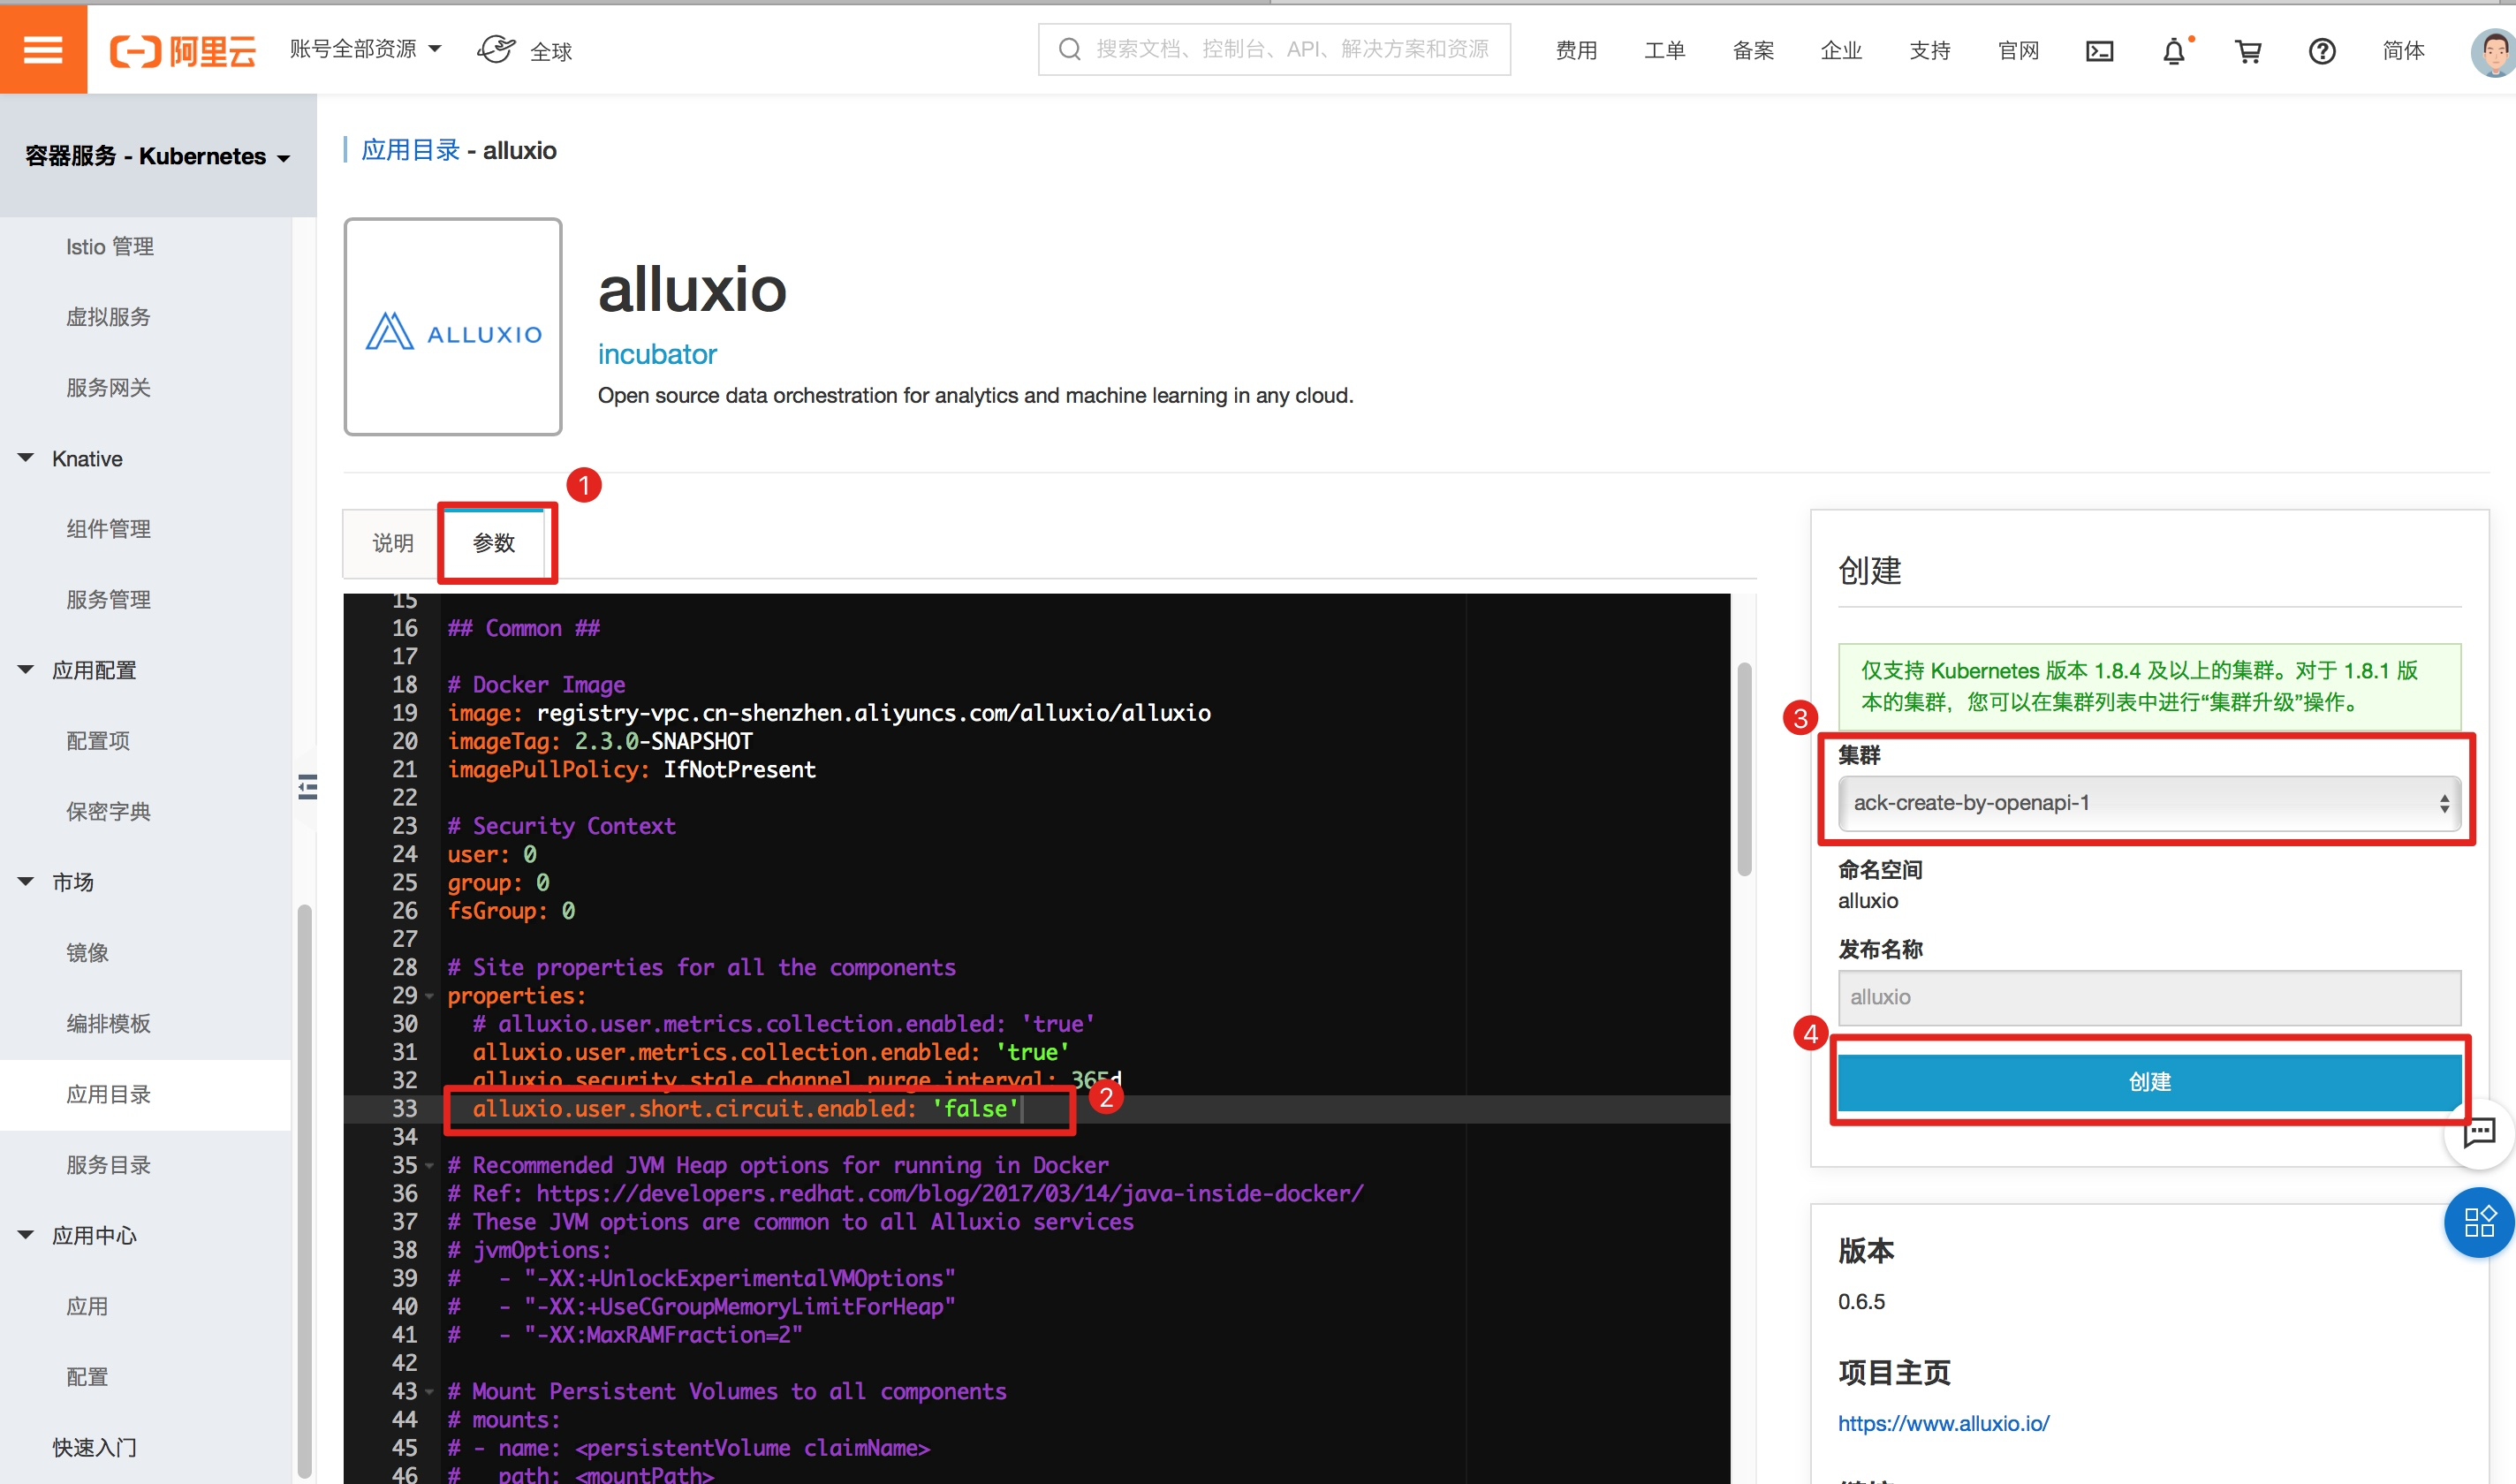The image size is (2516, 1484).
Task: Open the 企业 top menu
Action: (x=1841, y=50)
